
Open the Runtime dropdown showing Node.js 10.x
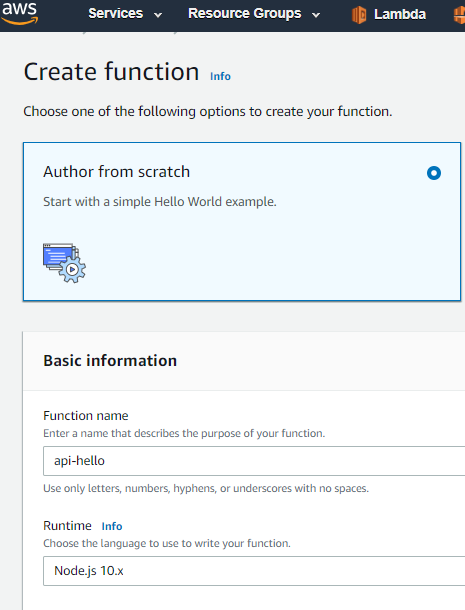[x=254, y=571]
